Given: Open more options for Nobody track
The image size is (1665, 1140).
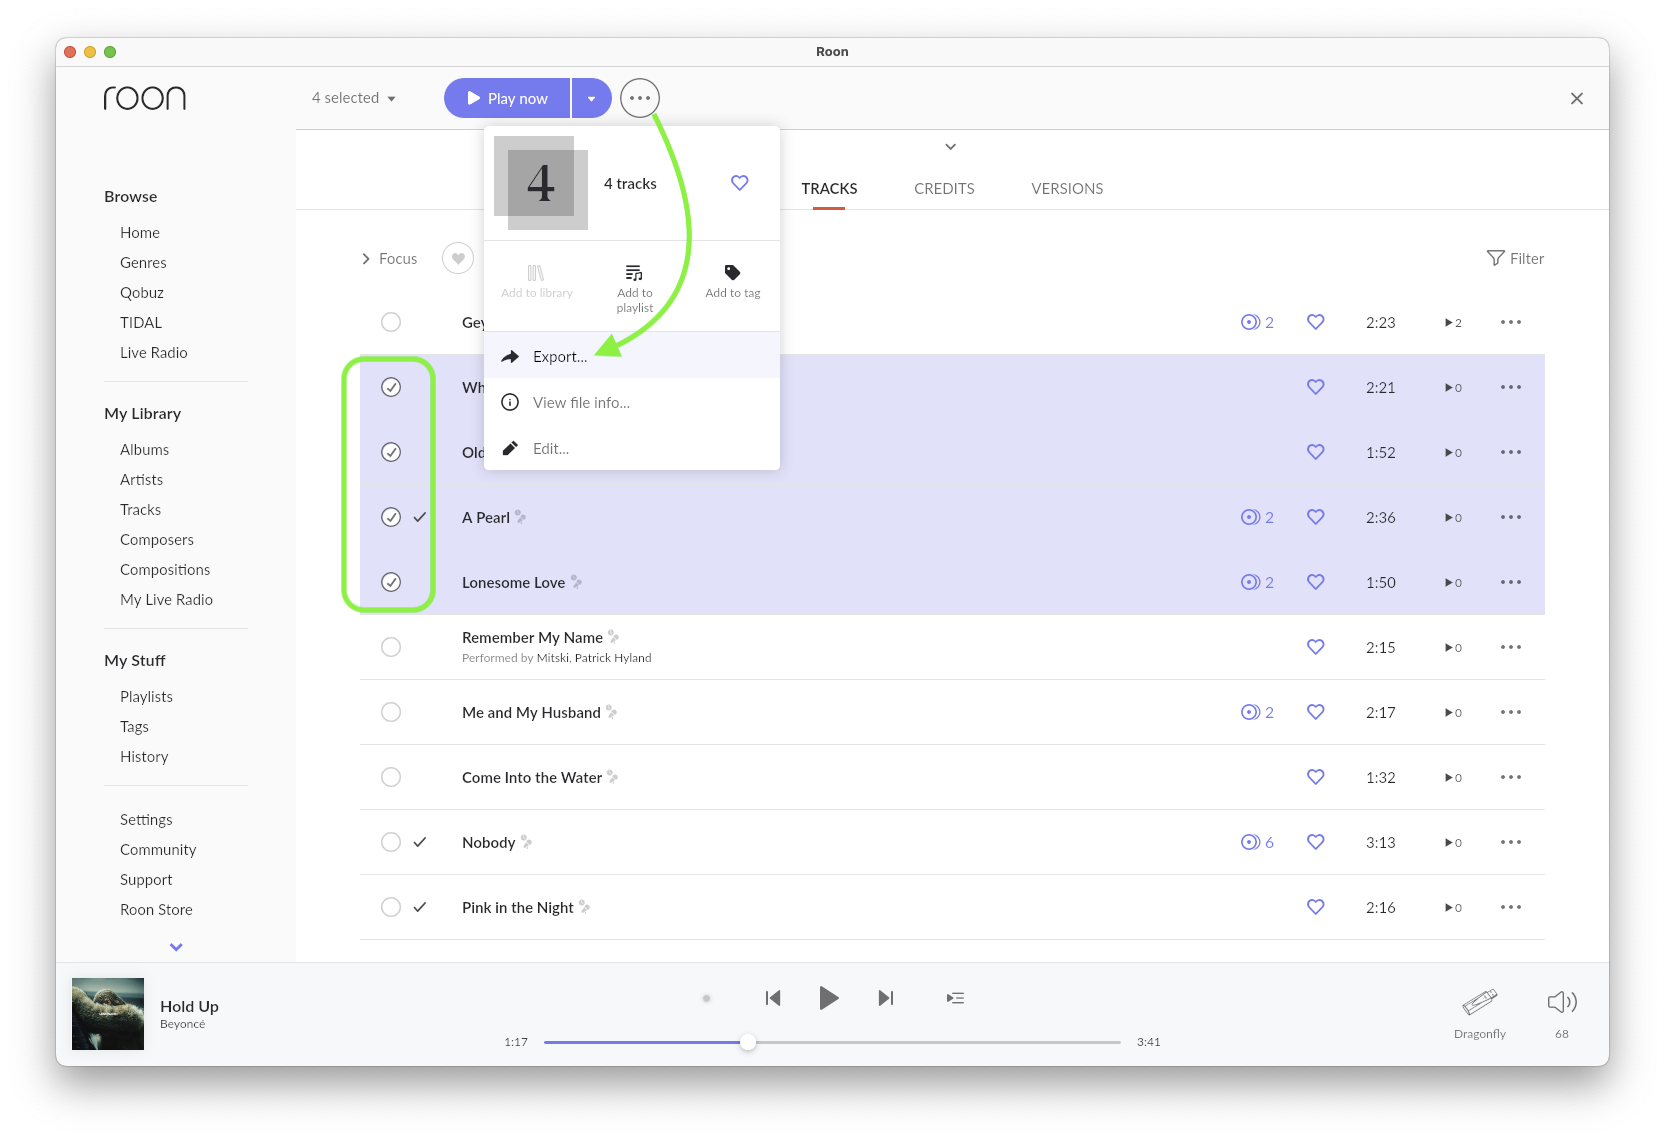Looking at the screenshot, I should coord(1511,842).
